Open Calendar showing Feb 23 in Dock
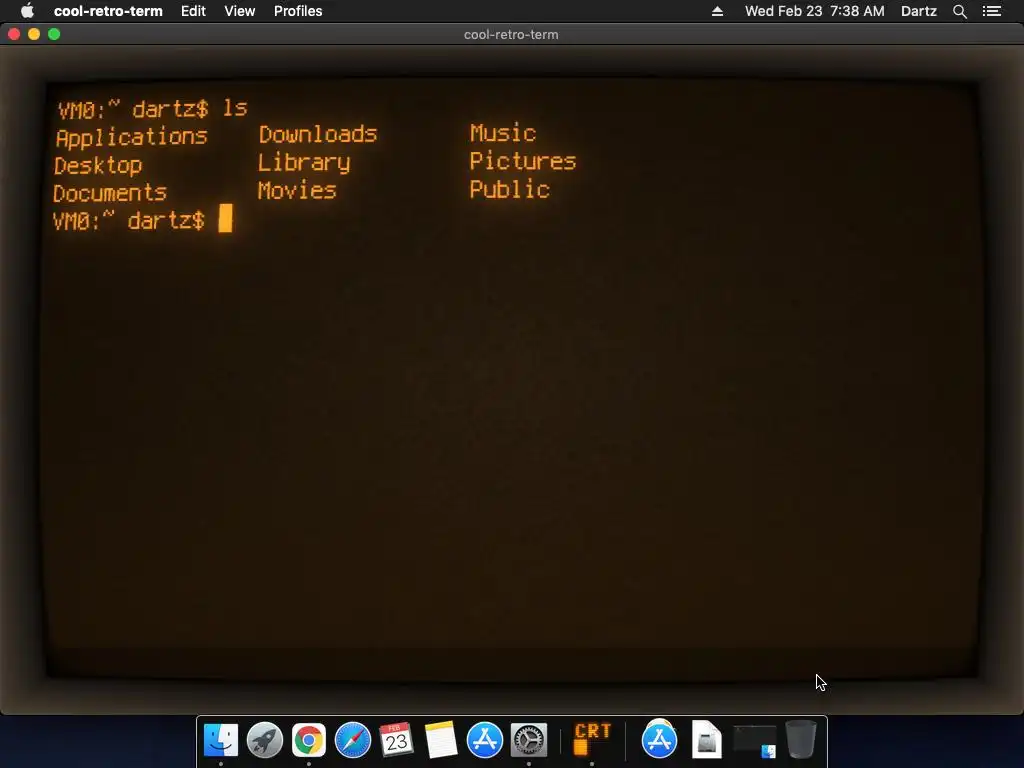Viewport: 1024px width, 768px height. click(396, 740)
